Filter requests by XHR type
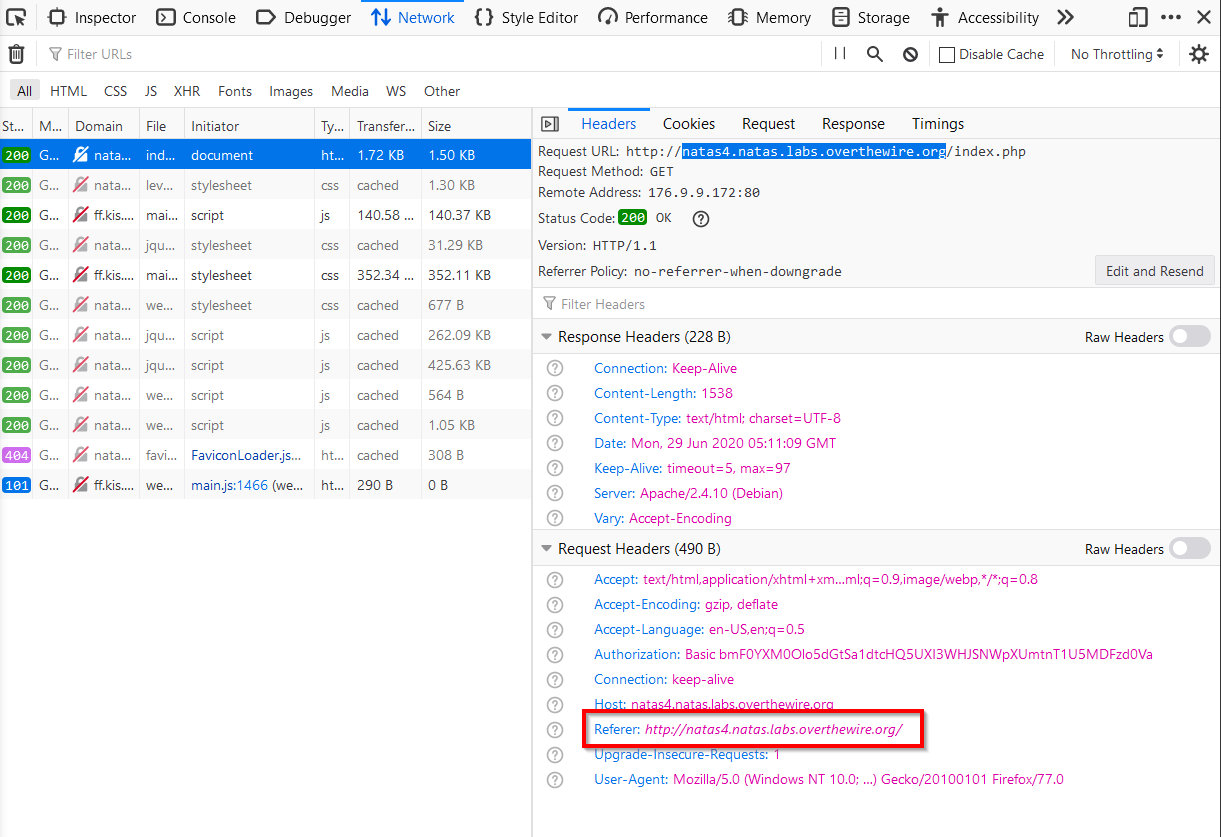The image size is (1221, 837). pos(187,91)
